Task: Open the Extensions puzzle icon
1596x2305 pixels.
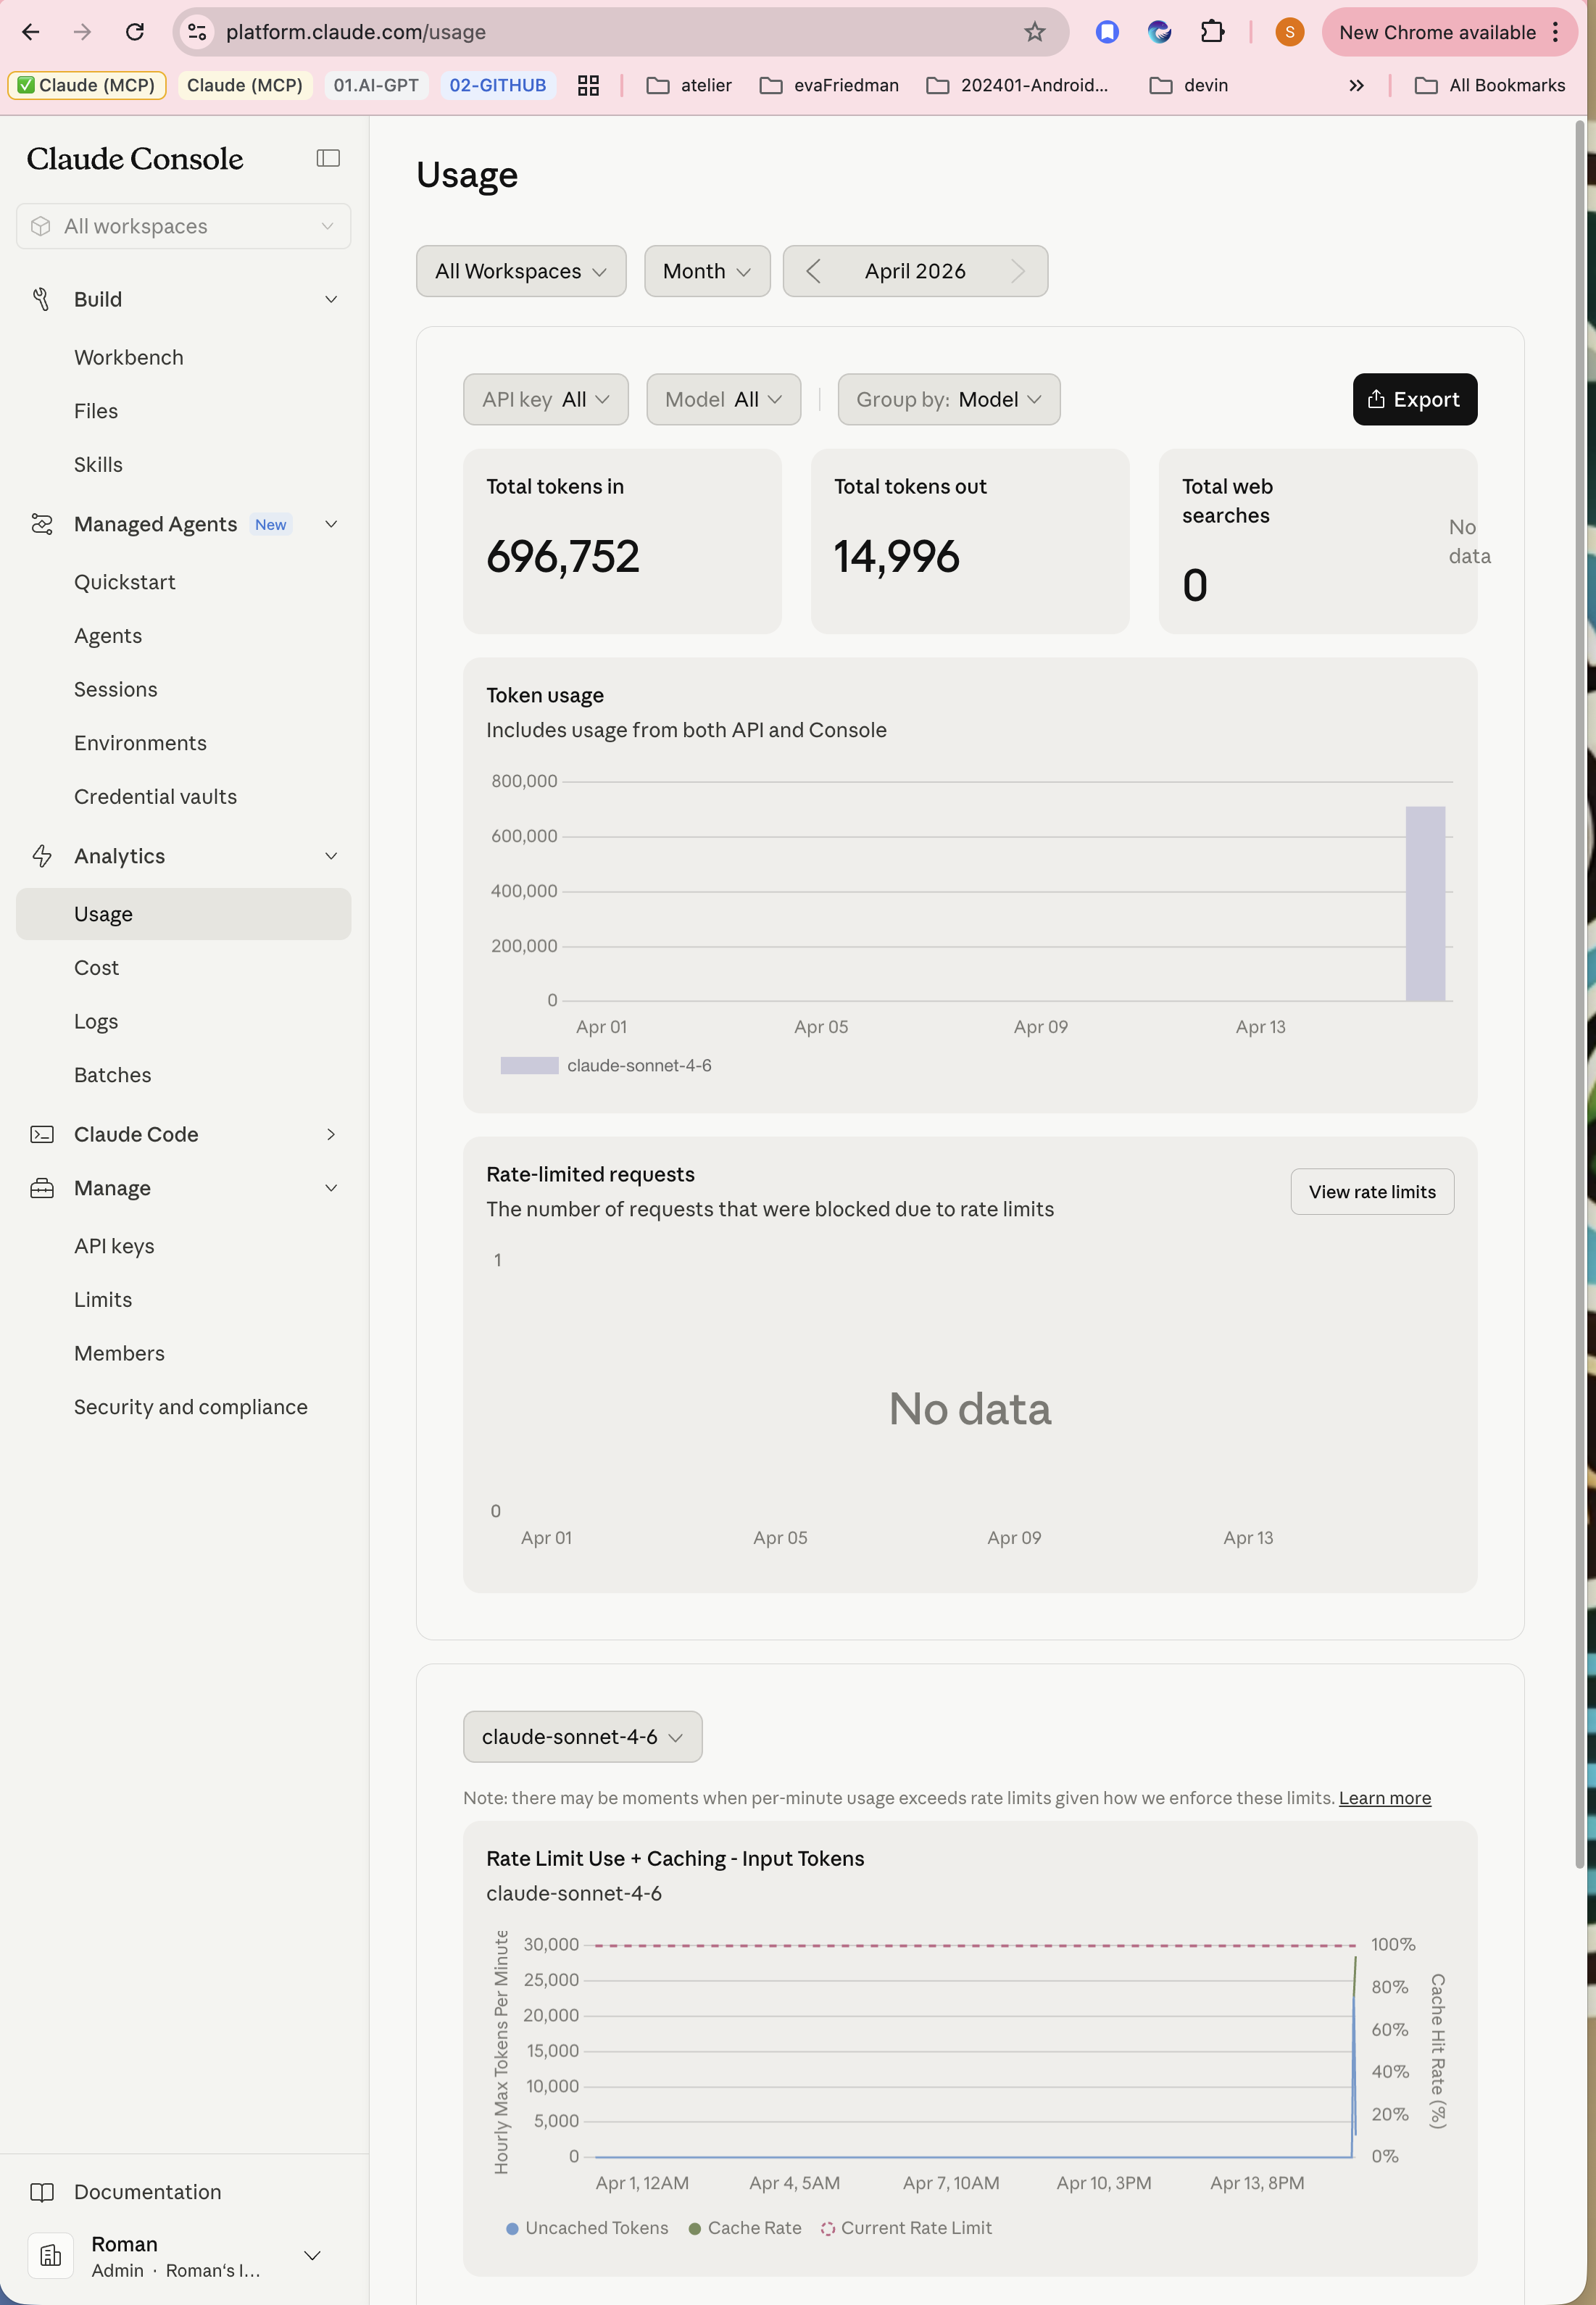Action: click(1212, 32)
